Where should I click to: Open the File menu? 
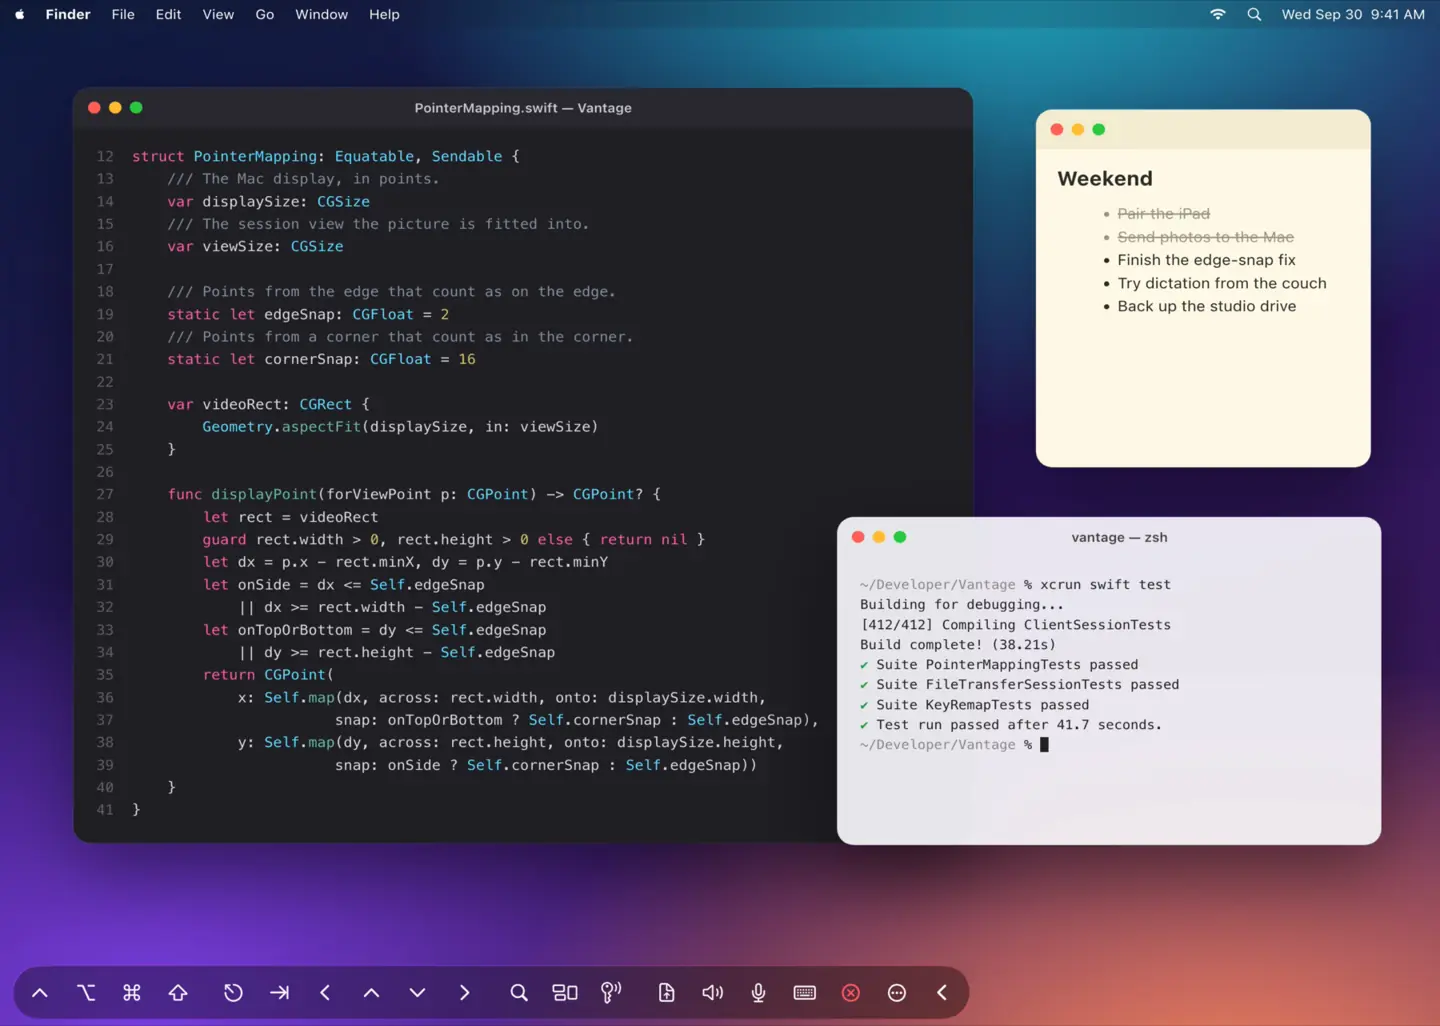[123, 14]
